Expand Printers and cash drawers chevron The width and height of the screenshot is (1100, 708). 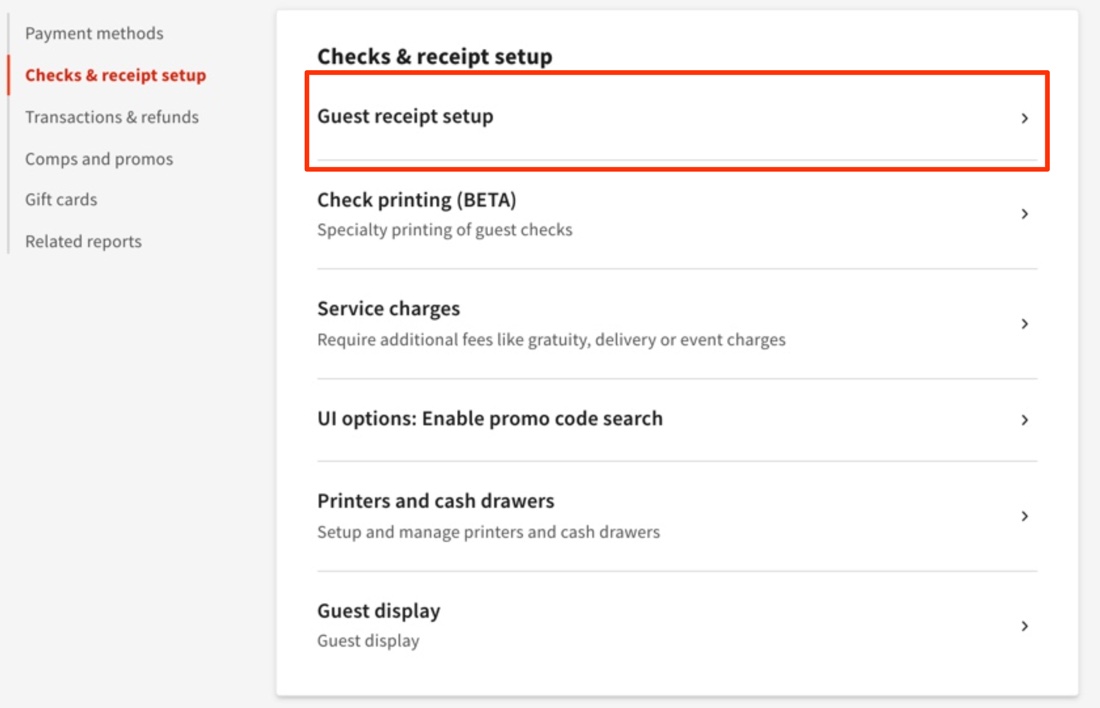click(1025, 516)
